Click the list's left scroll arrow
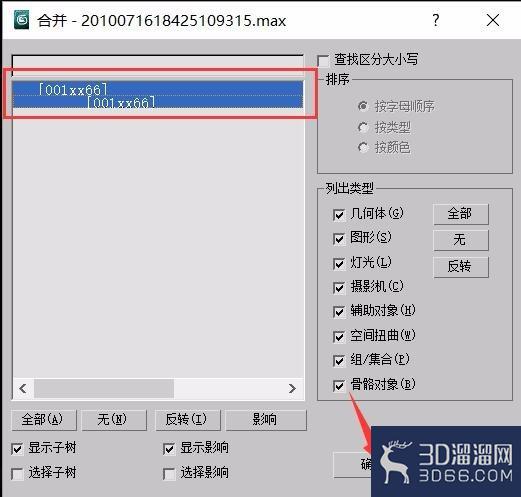The width and height of the screenshot is (521, 497). click(x=23, y=388)
